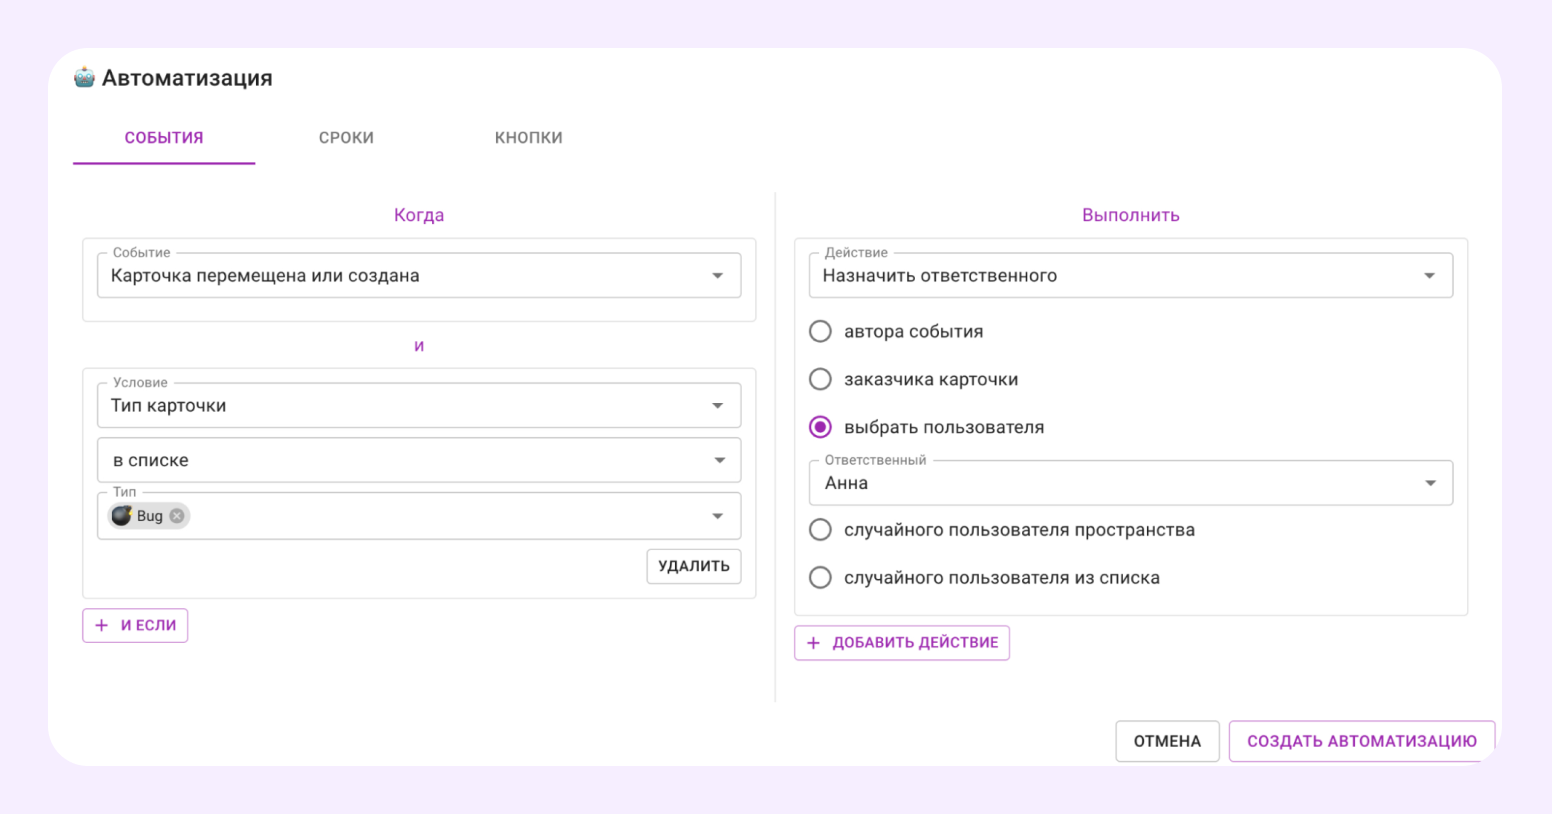Expand the Условие dropdown with Тип карточки
1552x814 pixels.
(419, 405)
